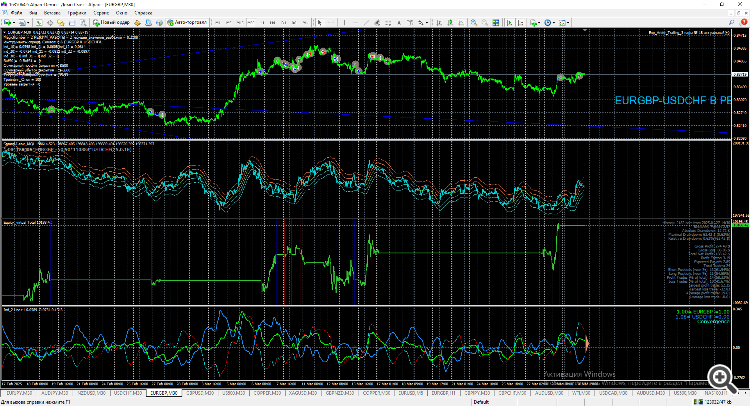Screen dimensions: 750x406
Task: Switch to the XAGUSD,M30 chart tab
Action: 302,393
